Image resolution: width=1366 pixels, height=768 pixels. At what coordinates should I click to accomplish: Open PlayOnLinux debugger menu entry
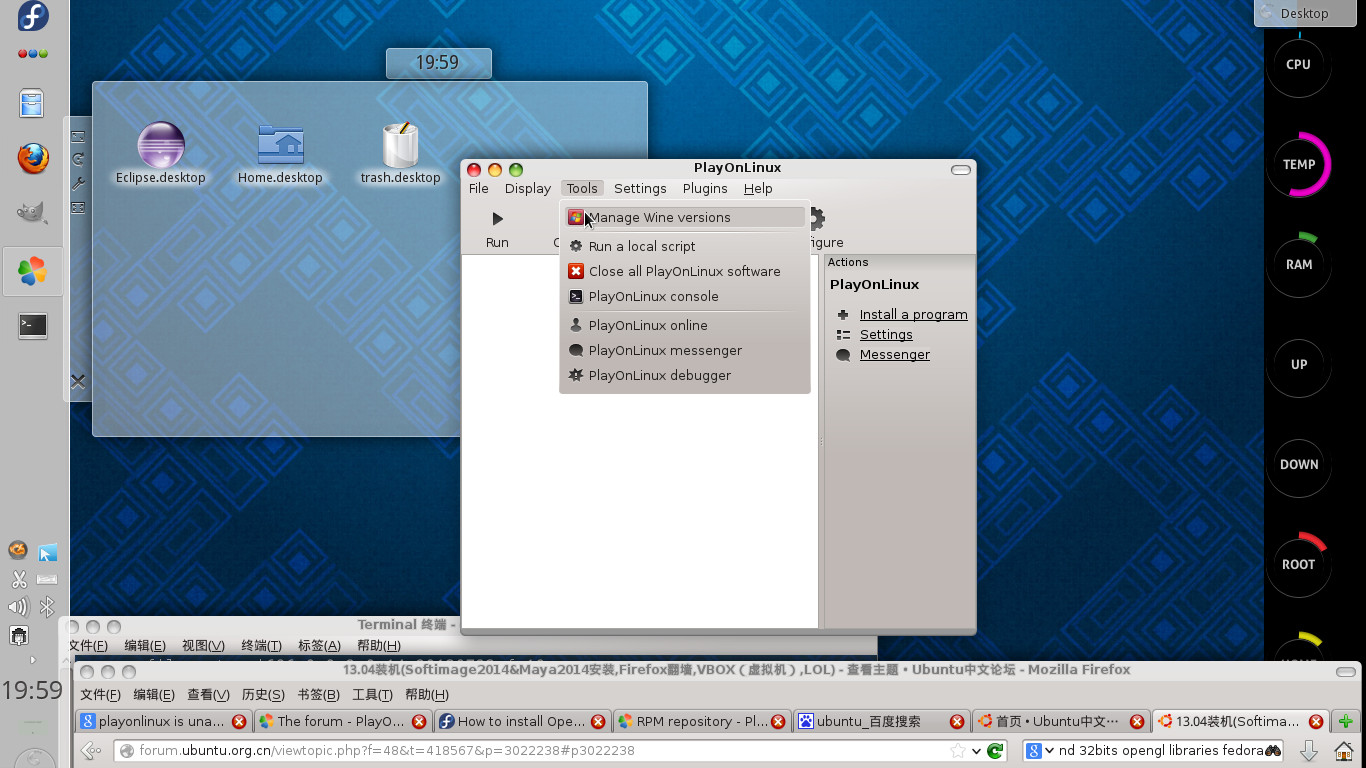685,375
